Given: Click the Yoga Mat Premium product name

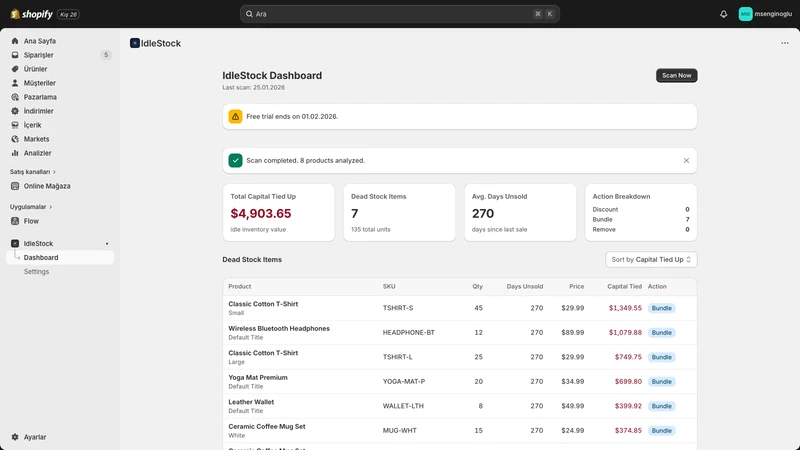Looking at the screenshot, I should click(x=258, y=378).
